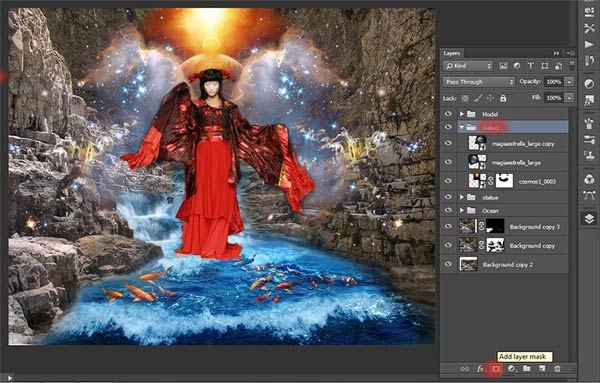Screen dimensions: 600x383
Task: Toggle visibility of Background copy 2 layer
Action: pos(448,264)
